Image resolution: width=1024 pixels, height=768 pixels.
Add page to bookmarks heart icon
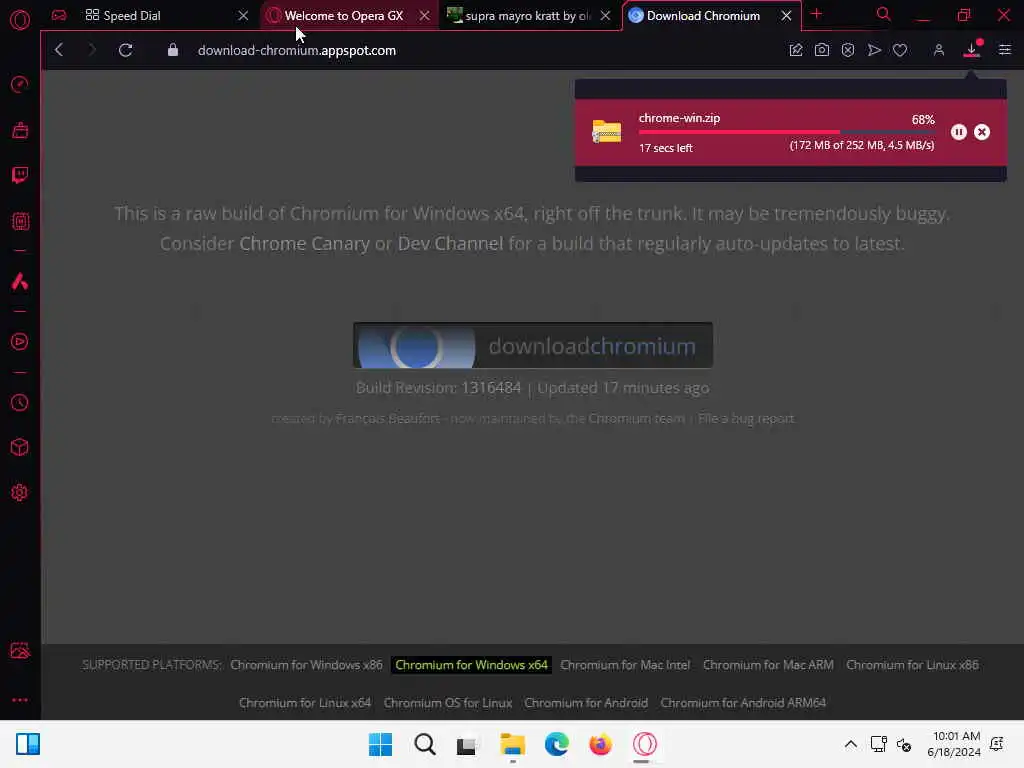[x=900, y=50]
